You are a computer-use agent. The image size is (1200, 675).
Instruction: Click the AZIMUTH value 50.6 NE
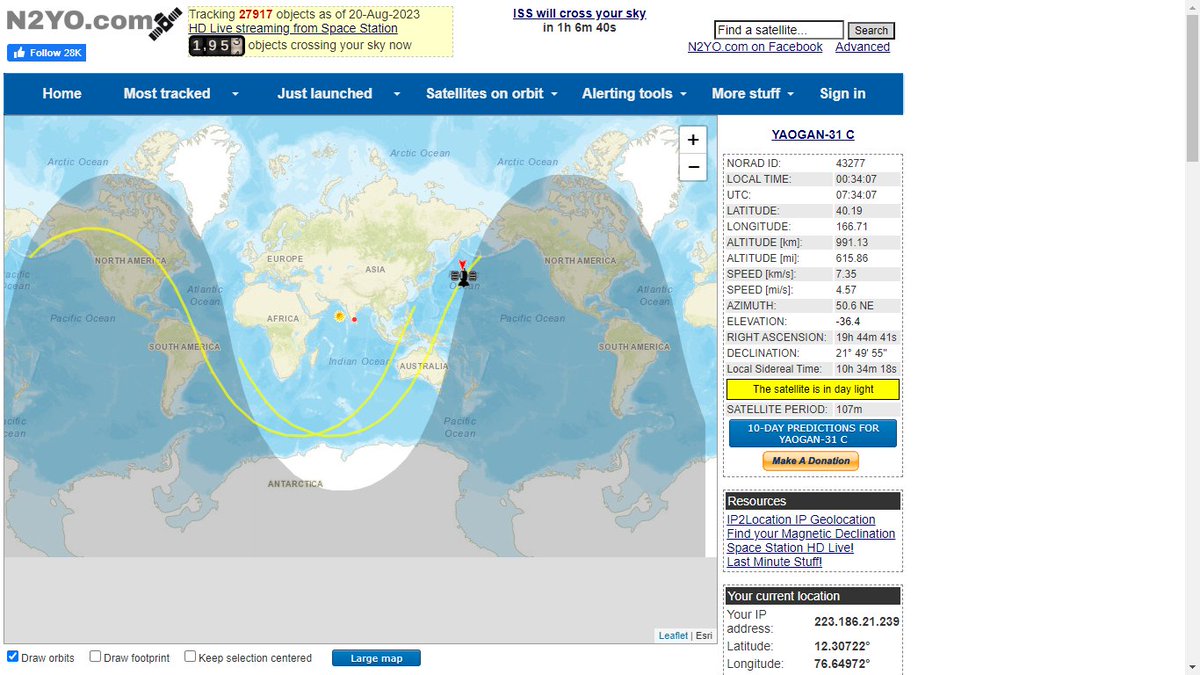[856, 305]
